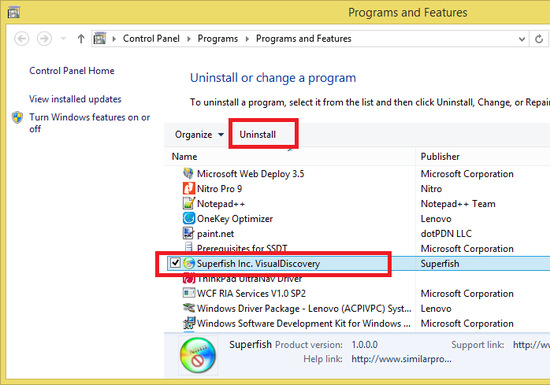Open Control Panel Home link

click(72, 71)
